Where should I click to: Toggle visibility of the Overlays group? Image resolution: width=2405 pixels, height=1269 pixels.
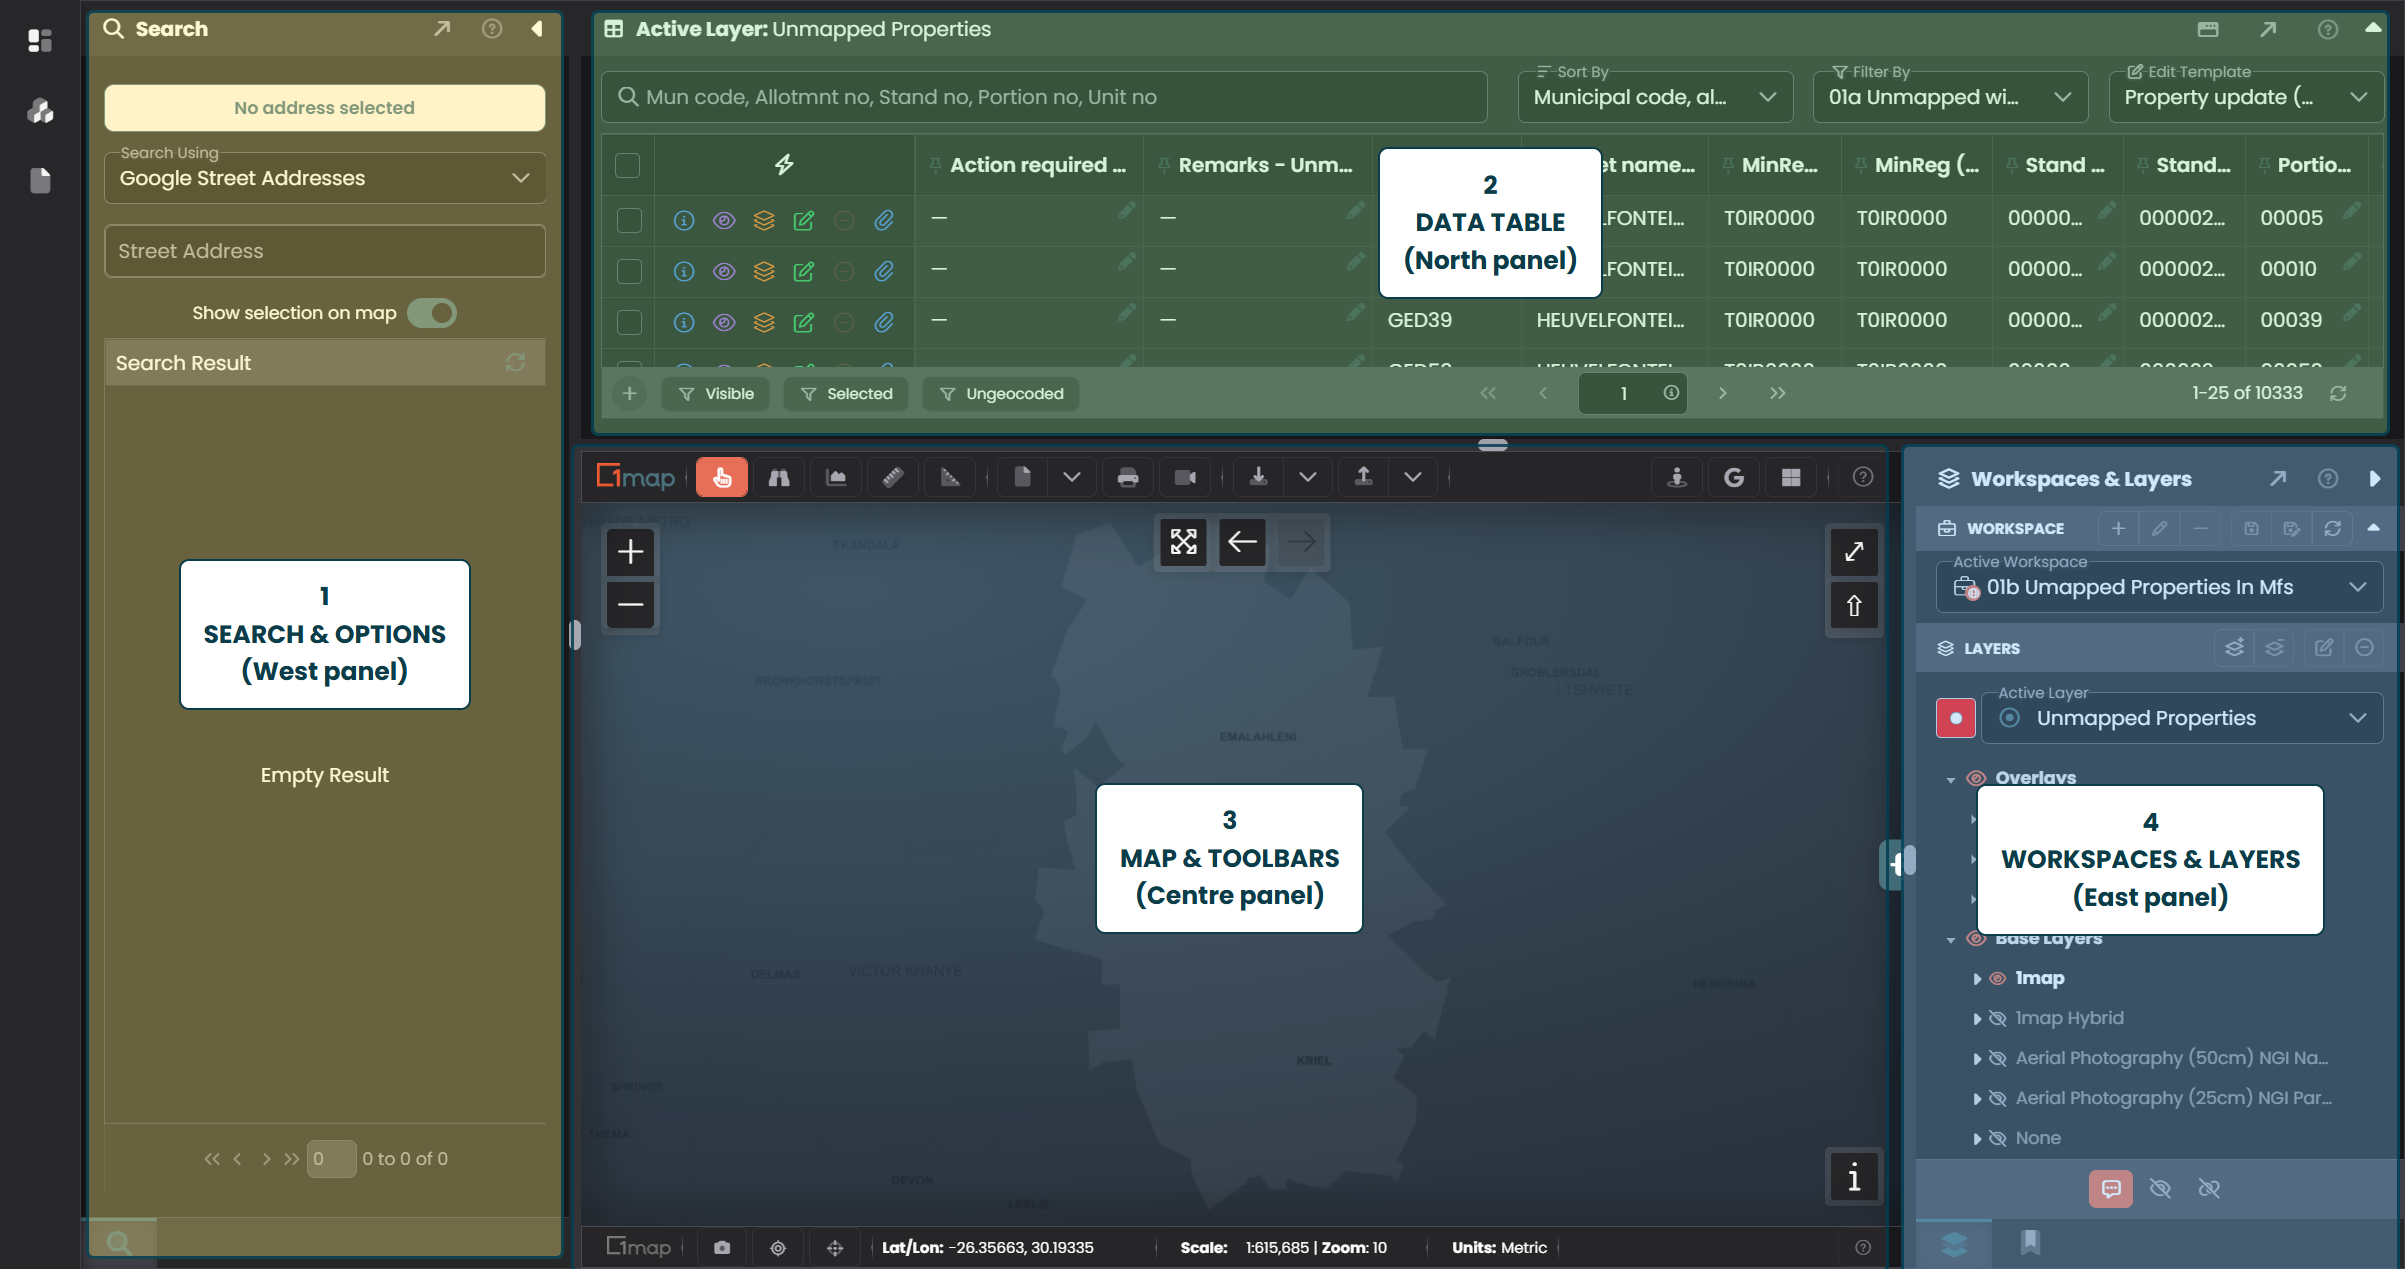pos(1976,778)
